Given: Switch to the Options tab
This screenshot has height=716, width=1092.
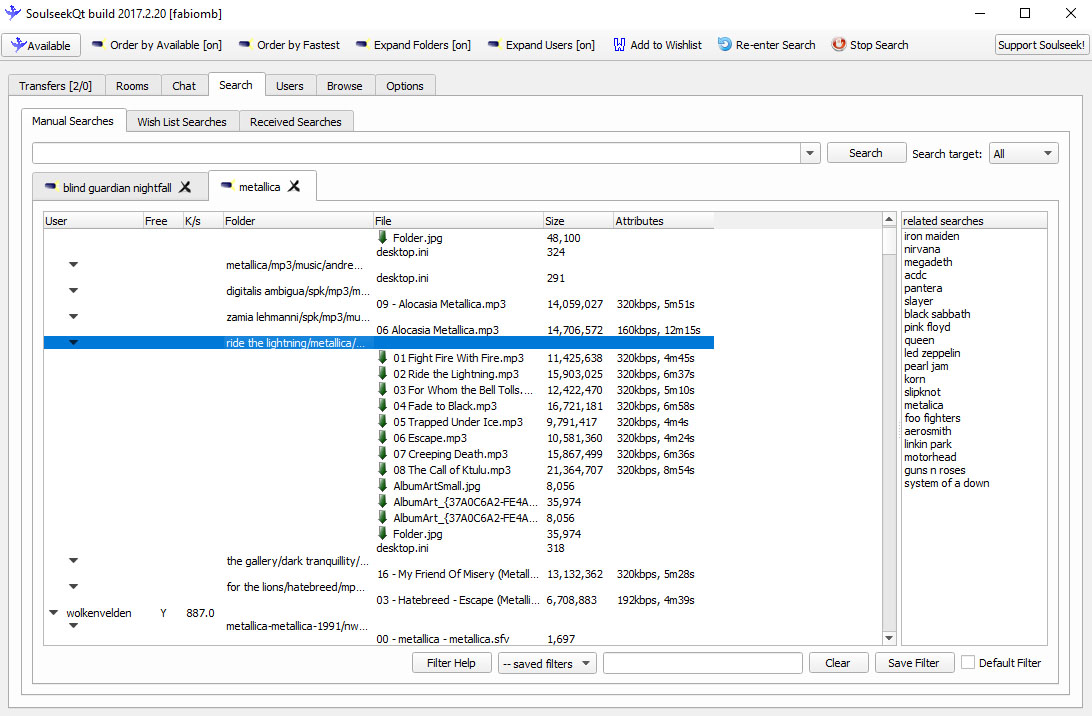Looking at the screenshot, I should 405,86.
